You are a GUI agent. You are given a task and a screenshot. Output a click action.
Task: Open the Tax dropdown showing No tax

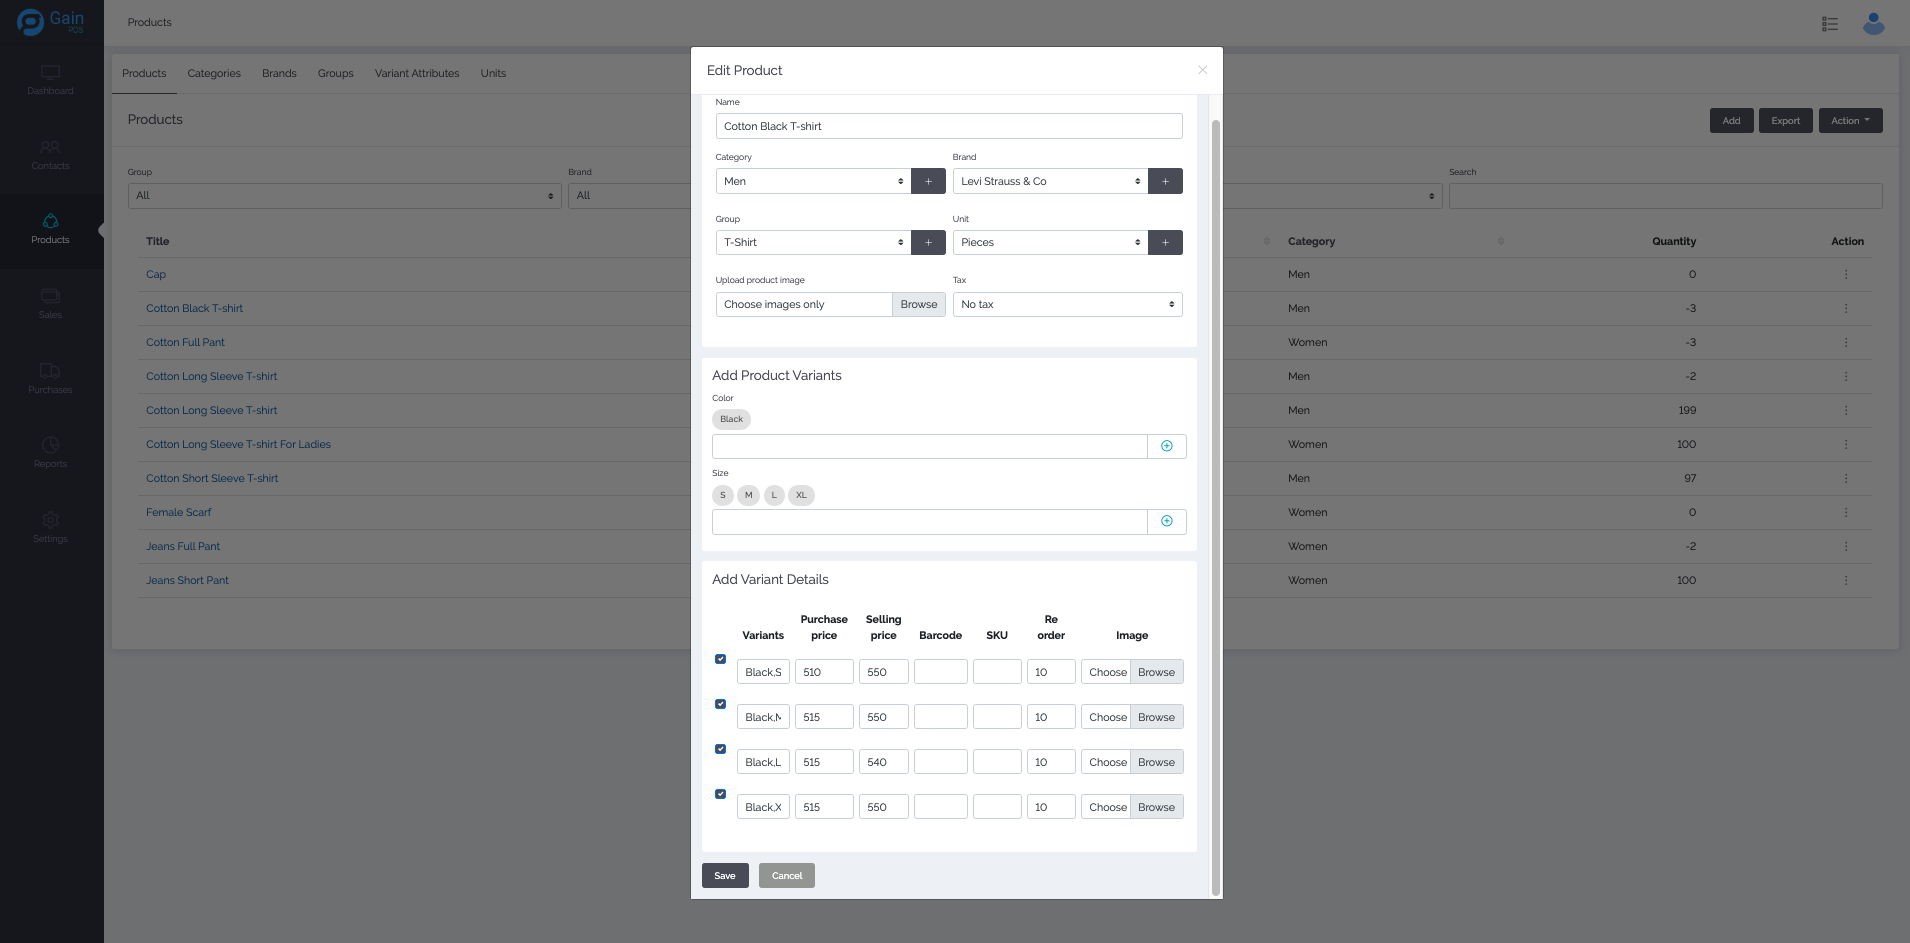1066,304
